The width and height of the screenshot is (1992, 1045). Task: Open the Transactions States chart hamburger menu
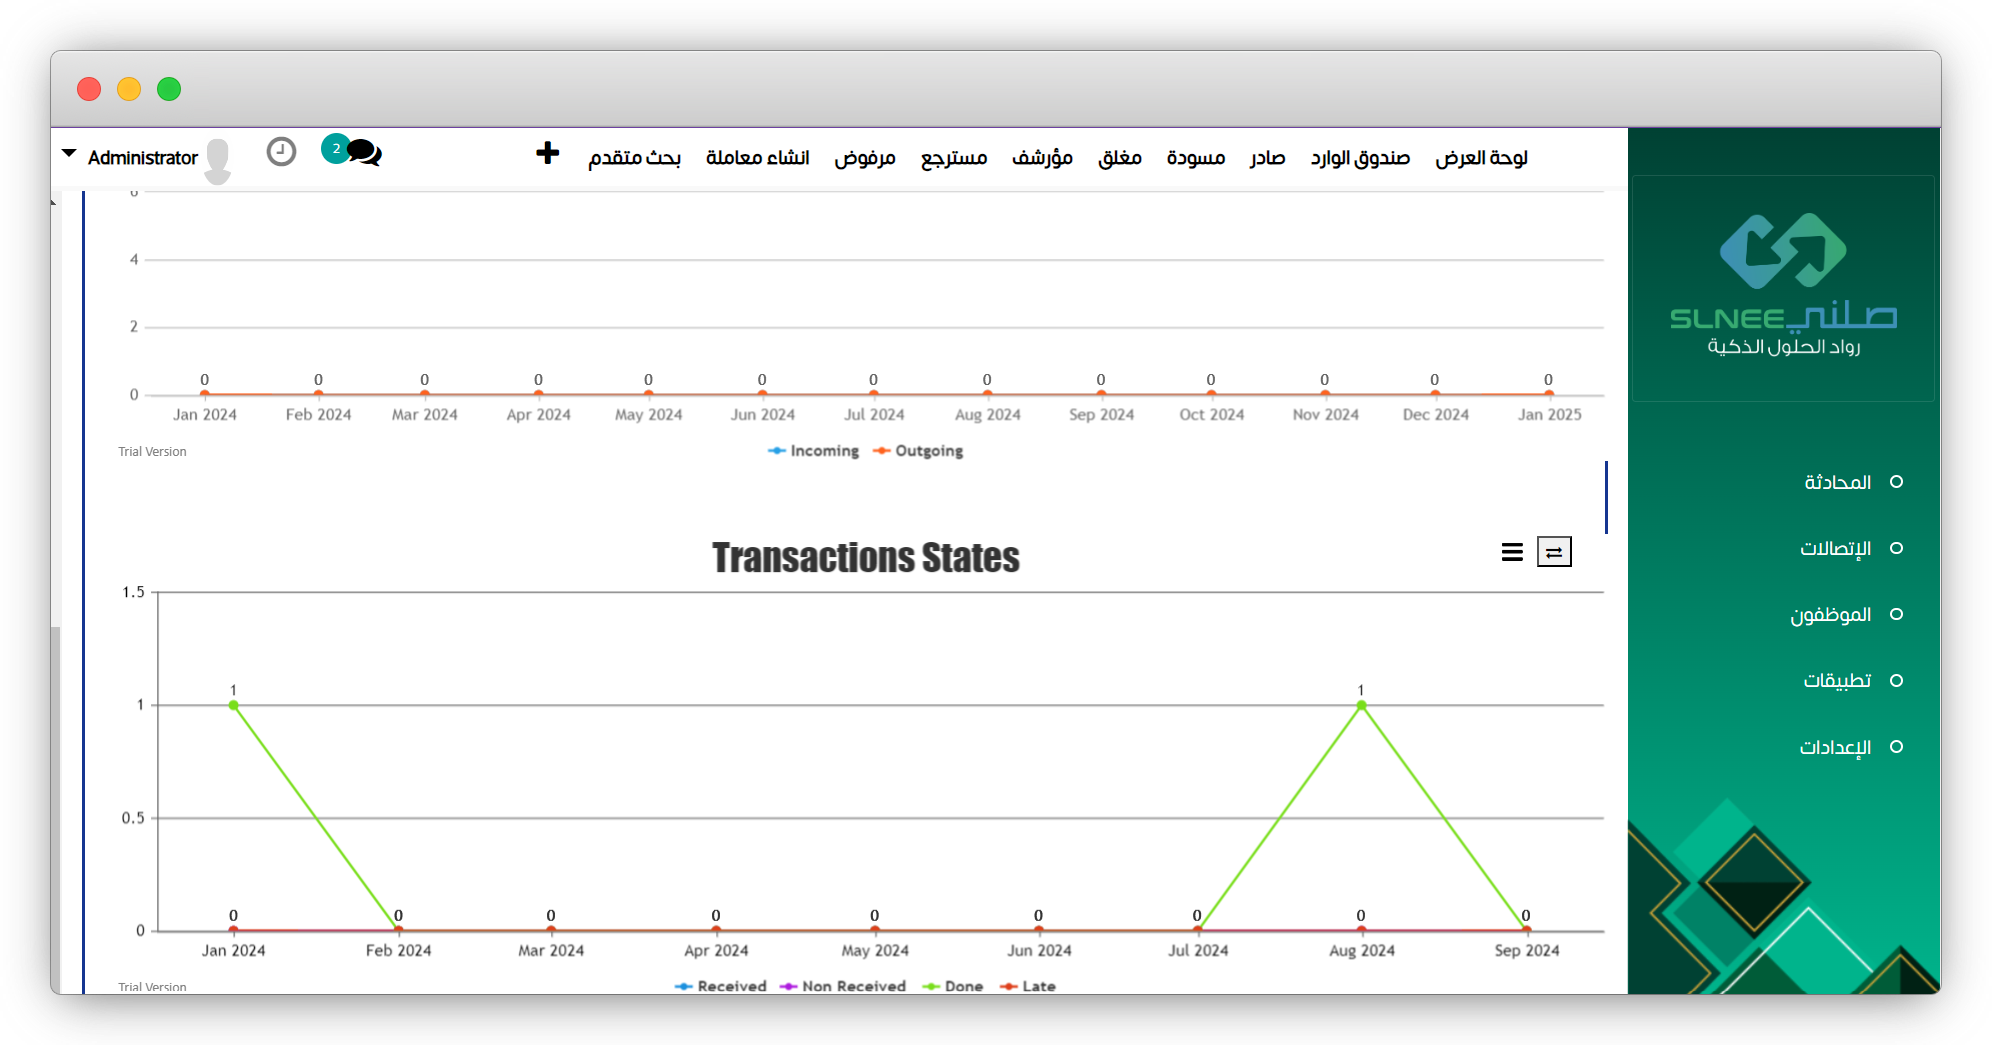pyautogui.click(x=1512, y=552)
